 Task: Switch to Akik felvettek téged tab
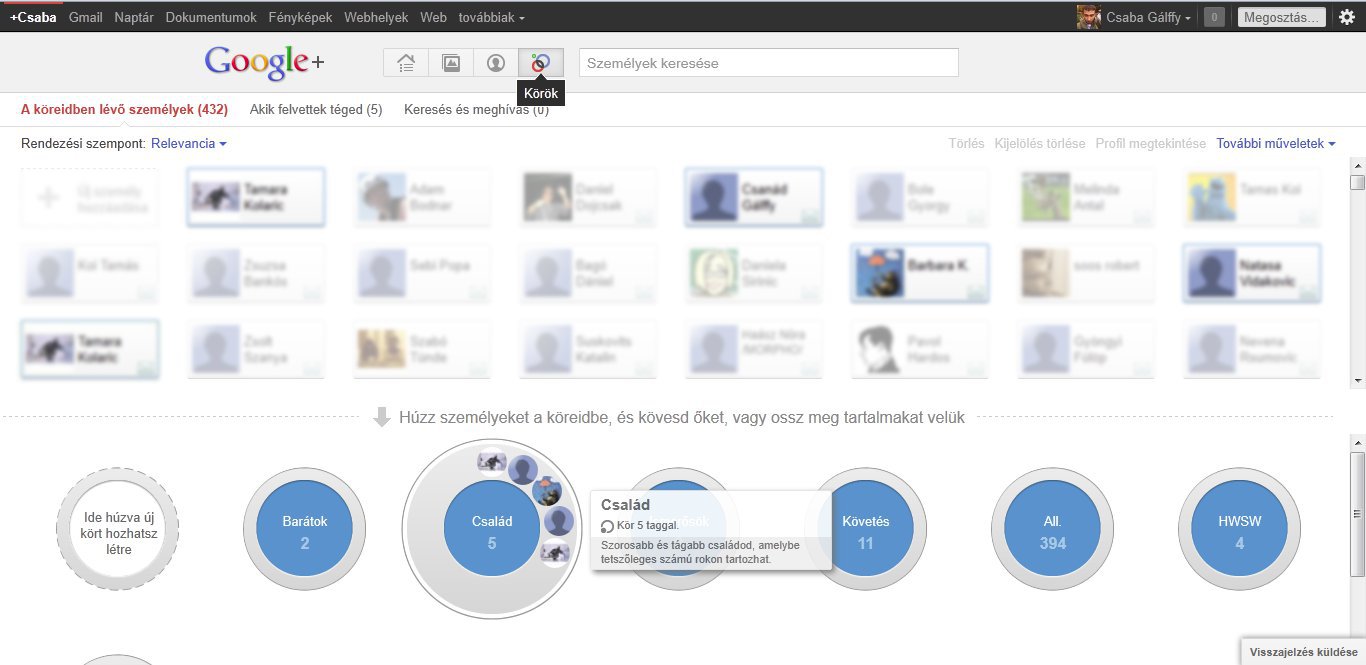(x=316, y=109)
